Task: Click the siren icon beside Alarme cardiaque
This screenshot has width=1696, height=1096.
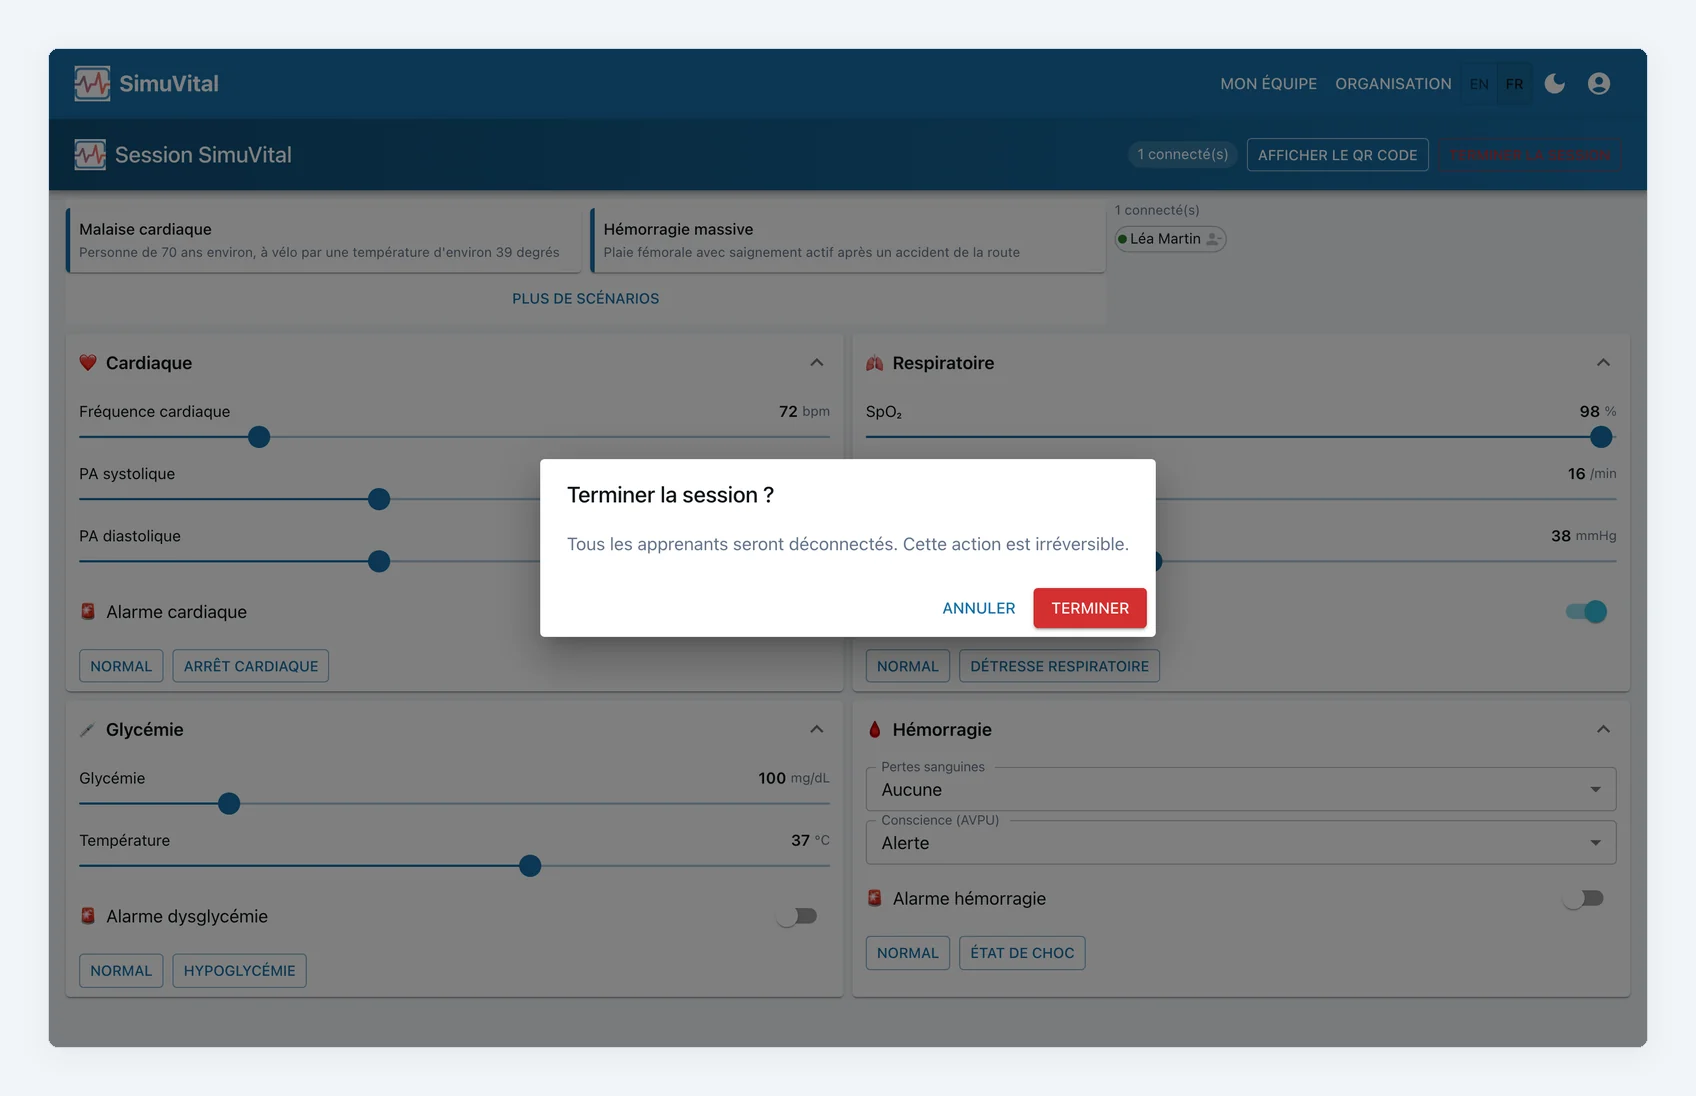Action: click(88, 611)
